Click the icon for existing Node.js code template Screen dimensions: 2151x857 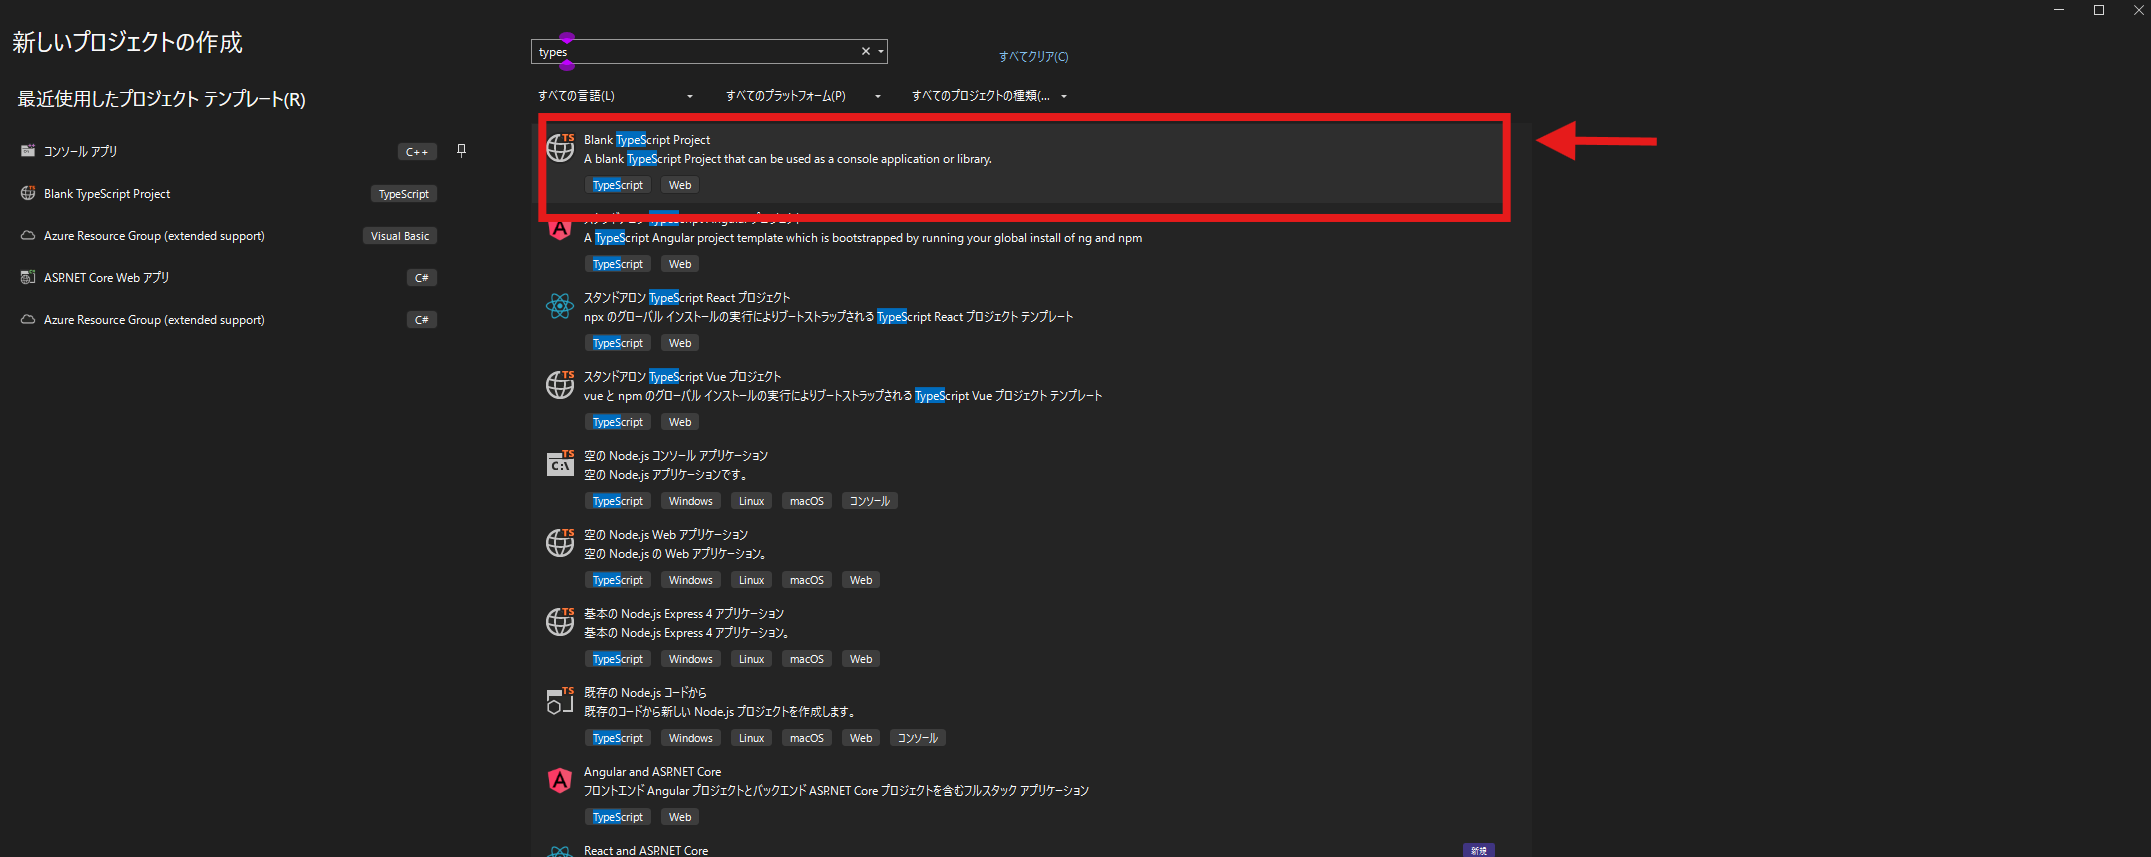point(560,700)
